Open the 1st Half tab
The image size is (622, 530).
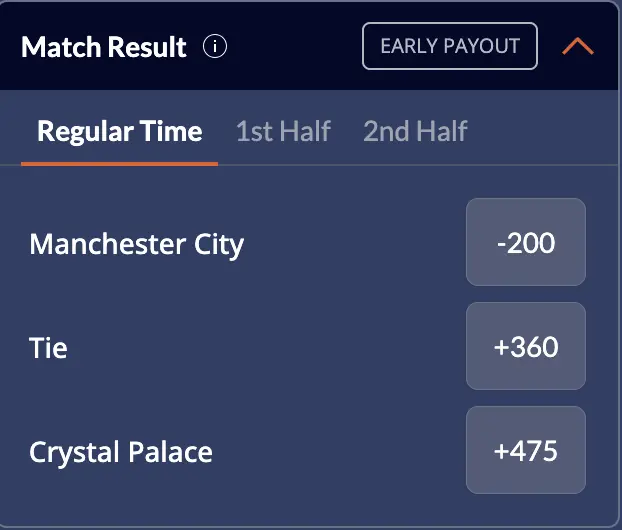[283, 131]
